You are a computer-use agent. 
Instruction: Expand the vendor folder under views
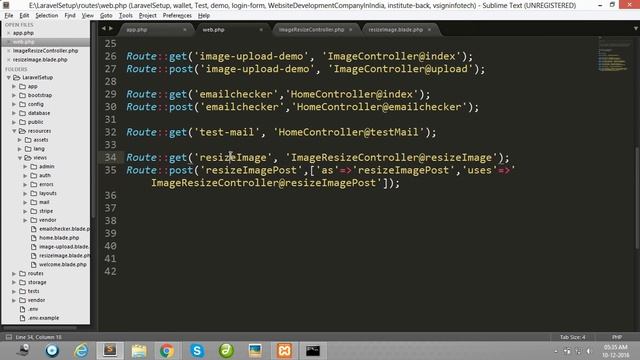pos(26,220)
